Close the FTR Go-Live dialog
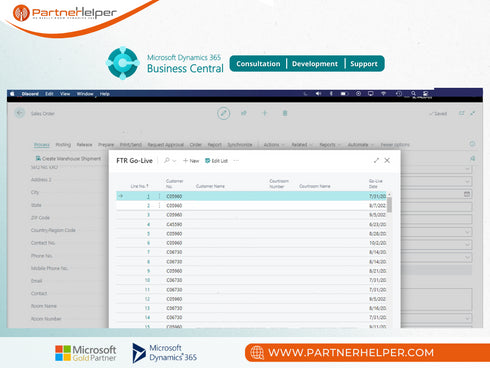Screen dimensions: 490x368 coord(387,160)
